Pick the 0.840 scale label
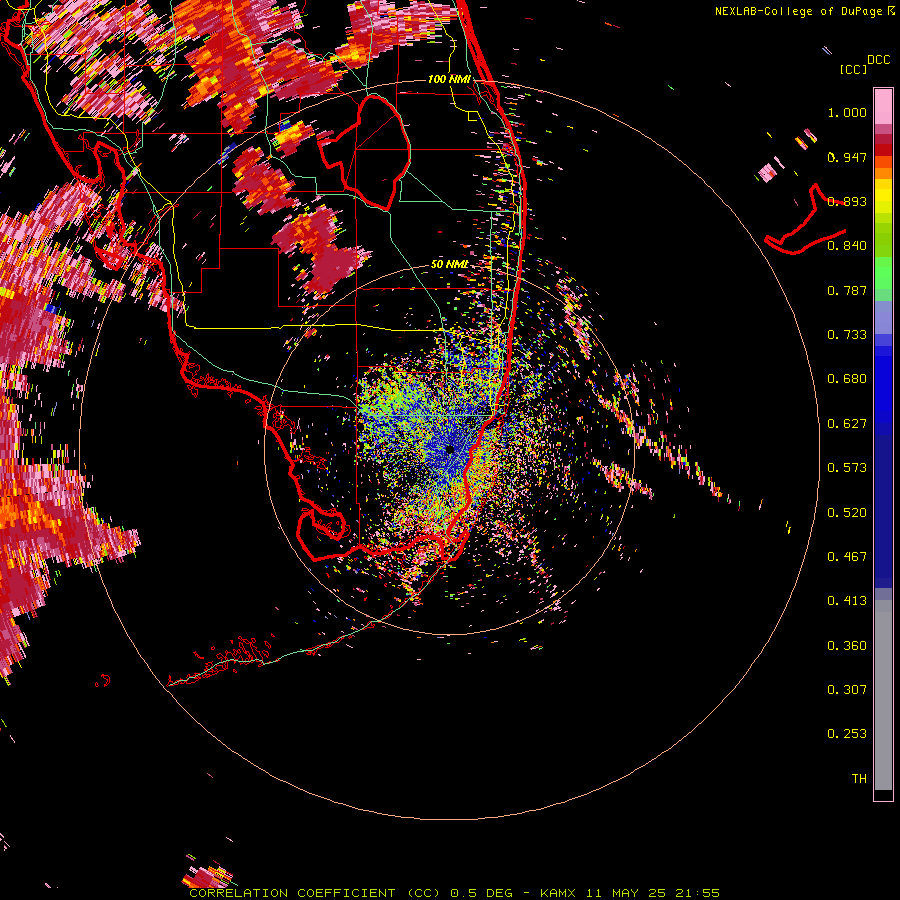 coord(847,246)
